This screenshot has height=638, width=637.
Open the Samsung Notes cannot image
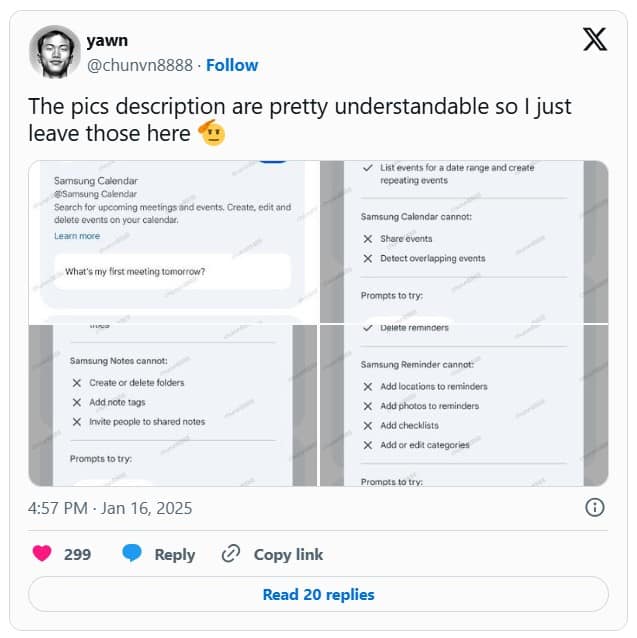173,406
